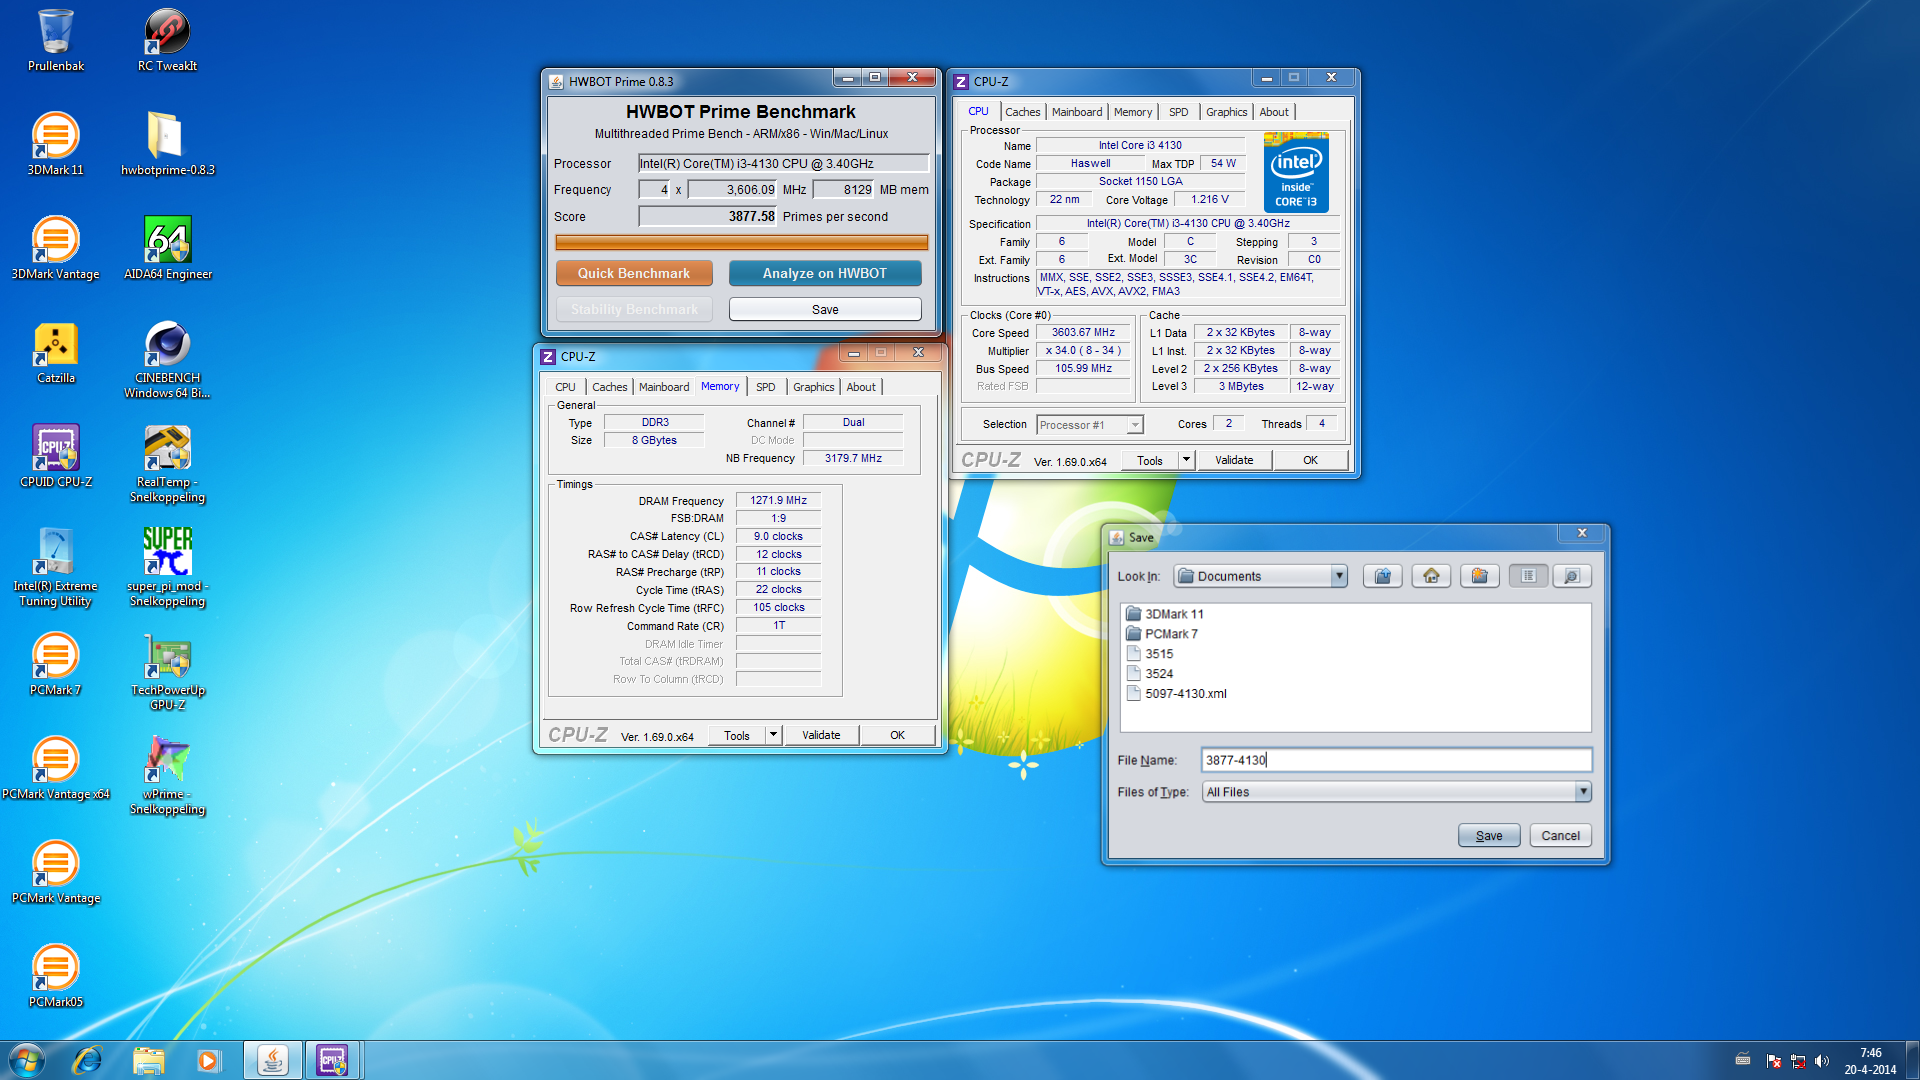Viewport: 1920px width, 1080px height.
Task: Select Catzilla desktop icon
Action: point(56,352)
